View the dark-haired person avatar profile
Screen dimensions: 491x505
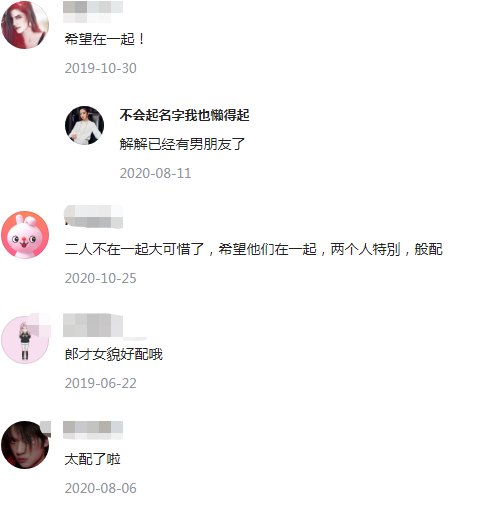pos(25,445)
